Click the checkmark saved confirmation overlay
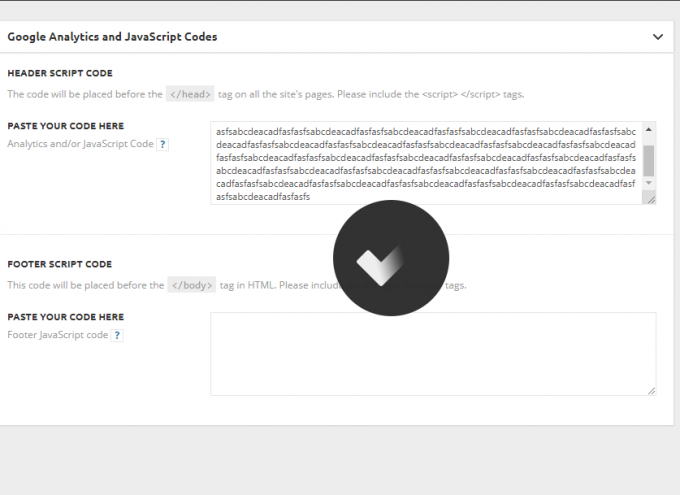680x495 pixels. [x=391, y=258]
